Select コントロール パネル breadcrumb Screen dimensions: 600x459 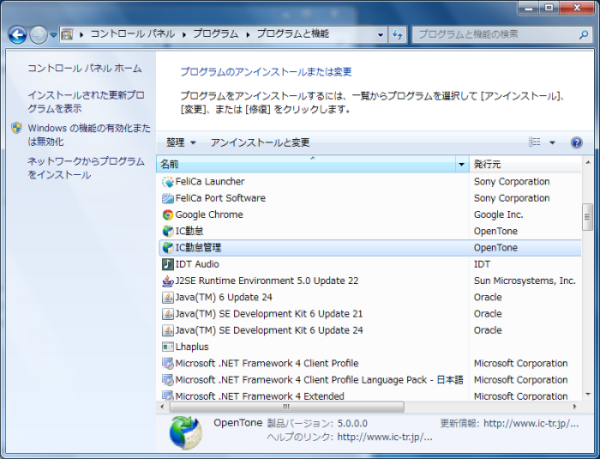point(133,34)
